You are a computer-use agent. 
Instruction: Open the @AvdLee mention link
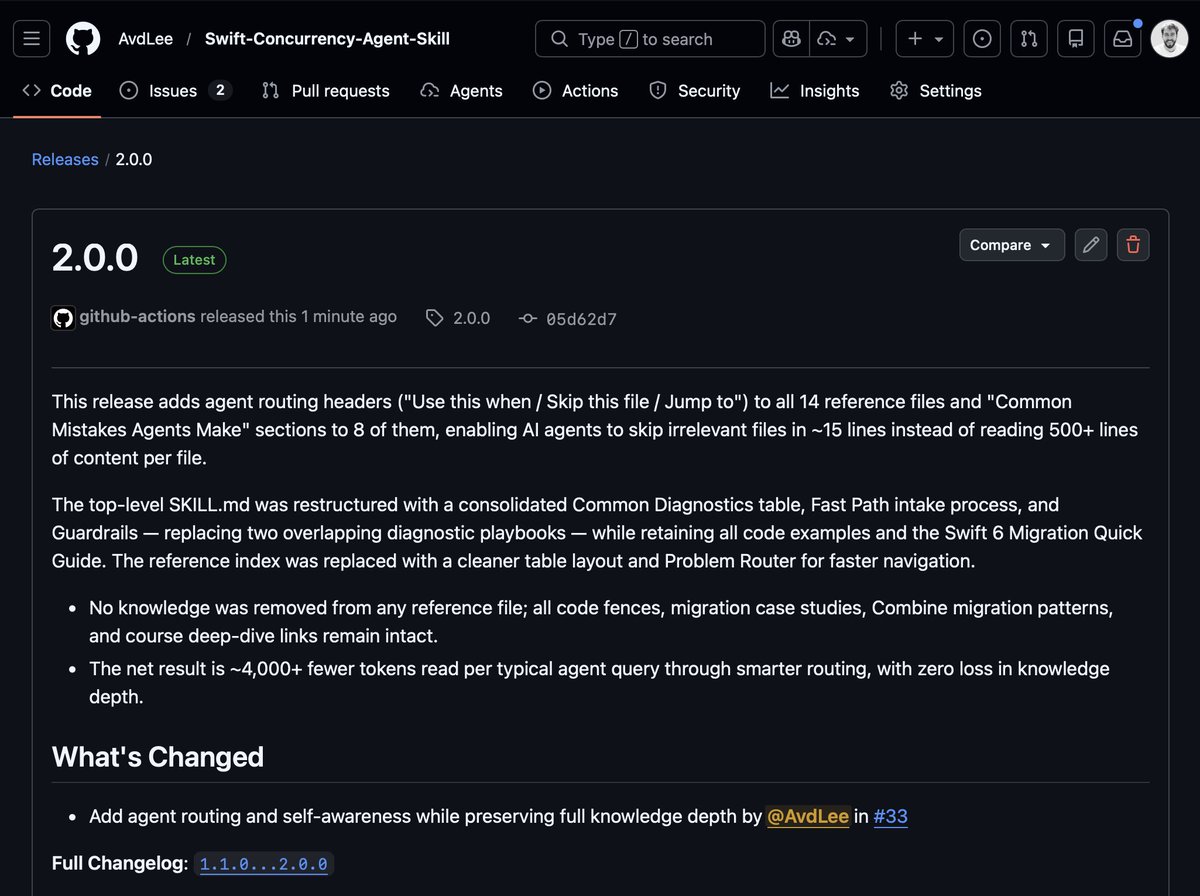[808, 816]
